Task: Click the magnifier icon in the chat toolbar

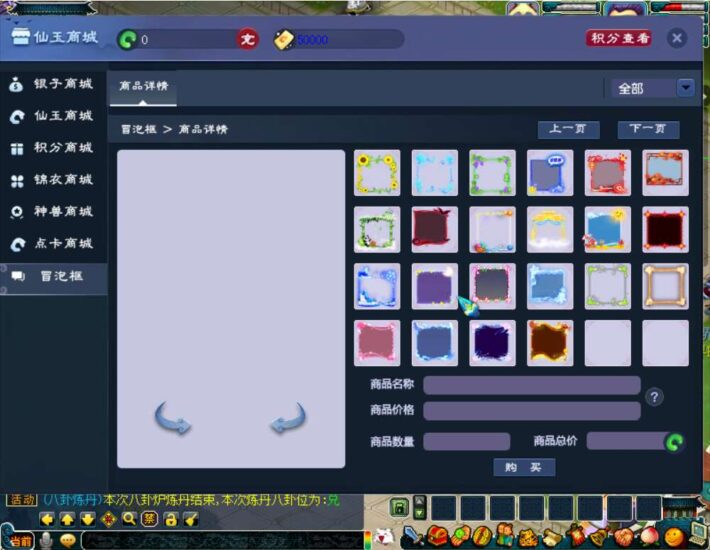Action: click(x=129, y=518)
